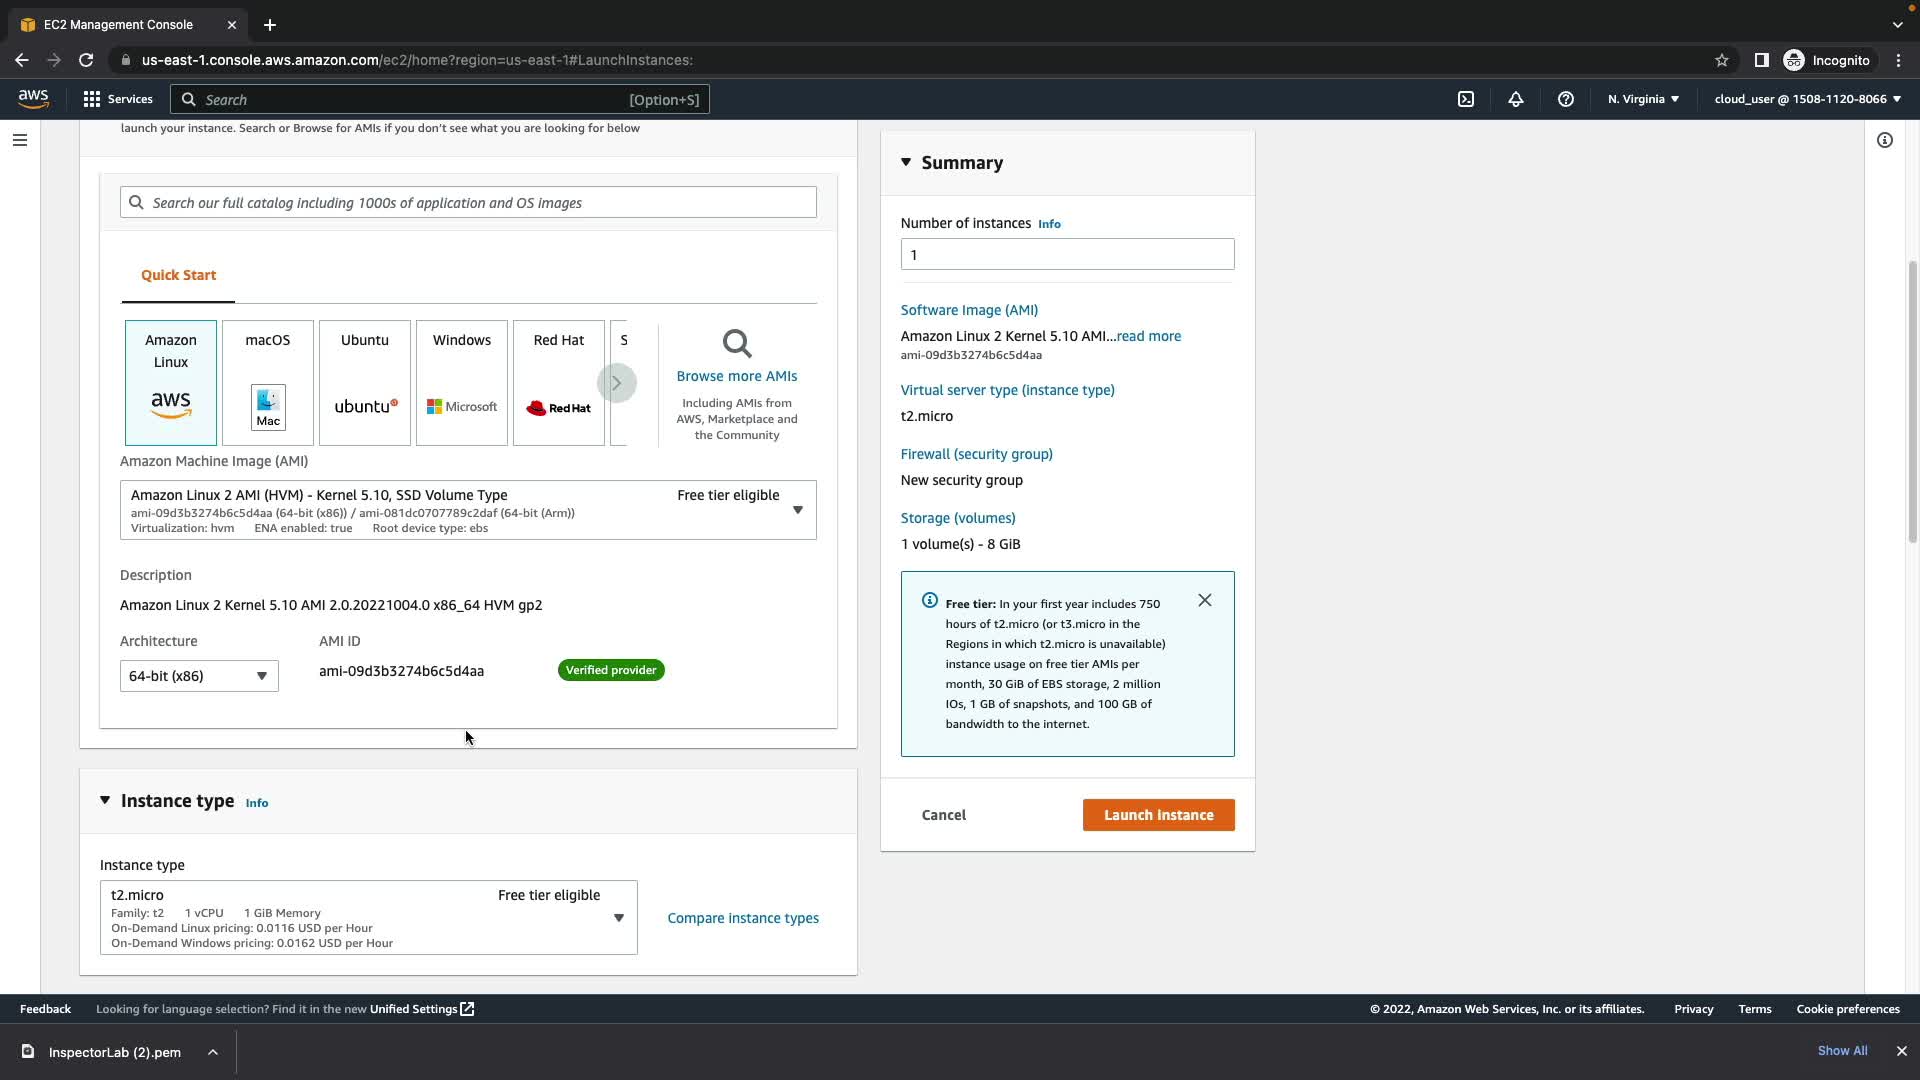Open the left hamburger navigation menu
This screenshot has height=1080, width=1920.
click(20, 140)
